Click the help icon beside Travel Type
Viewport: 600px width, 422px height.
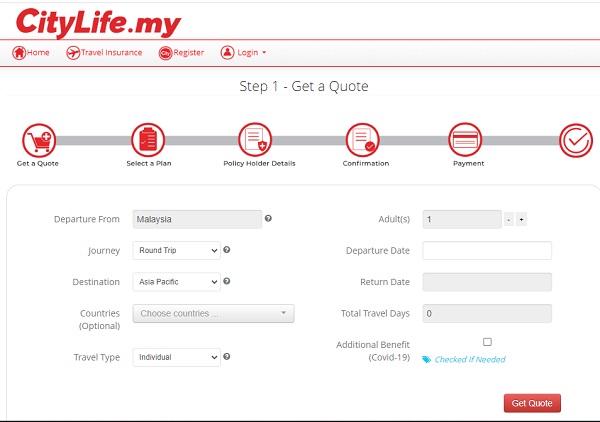coord(227,356)
